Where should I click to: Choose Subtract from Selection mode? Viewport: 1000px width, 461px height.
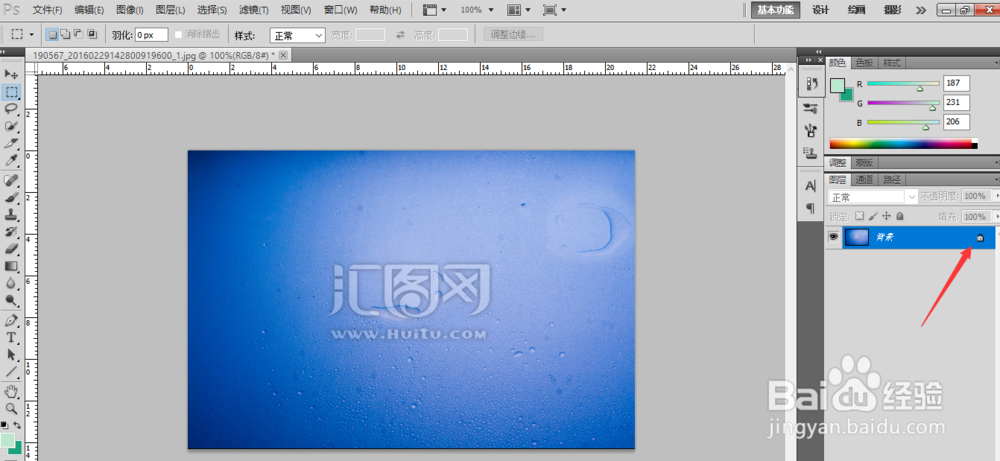pos(78,34)
